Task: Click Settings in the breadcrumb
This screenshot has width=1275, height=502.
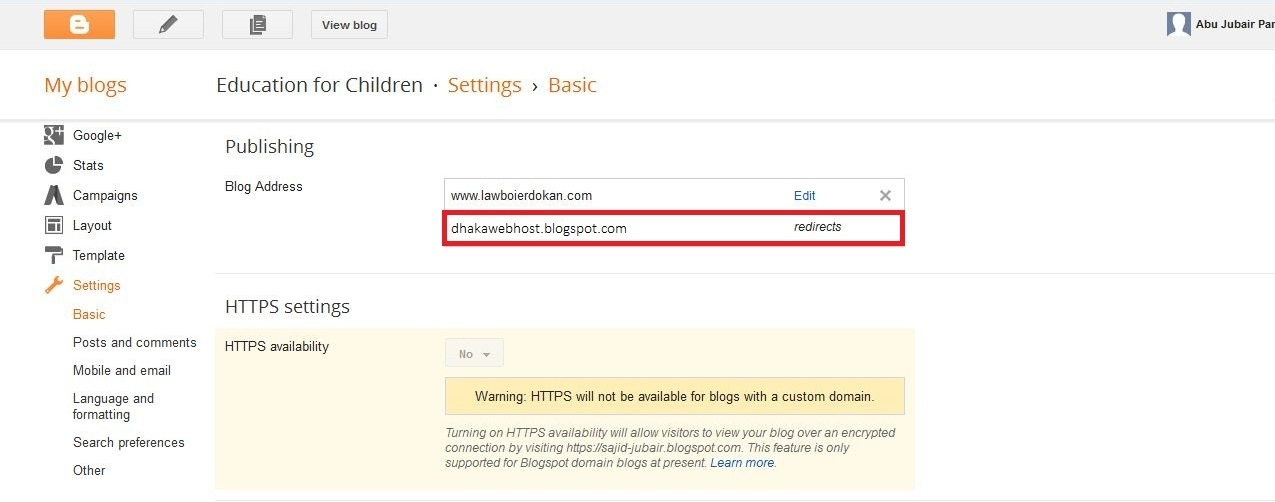Action: coord(485,85)
